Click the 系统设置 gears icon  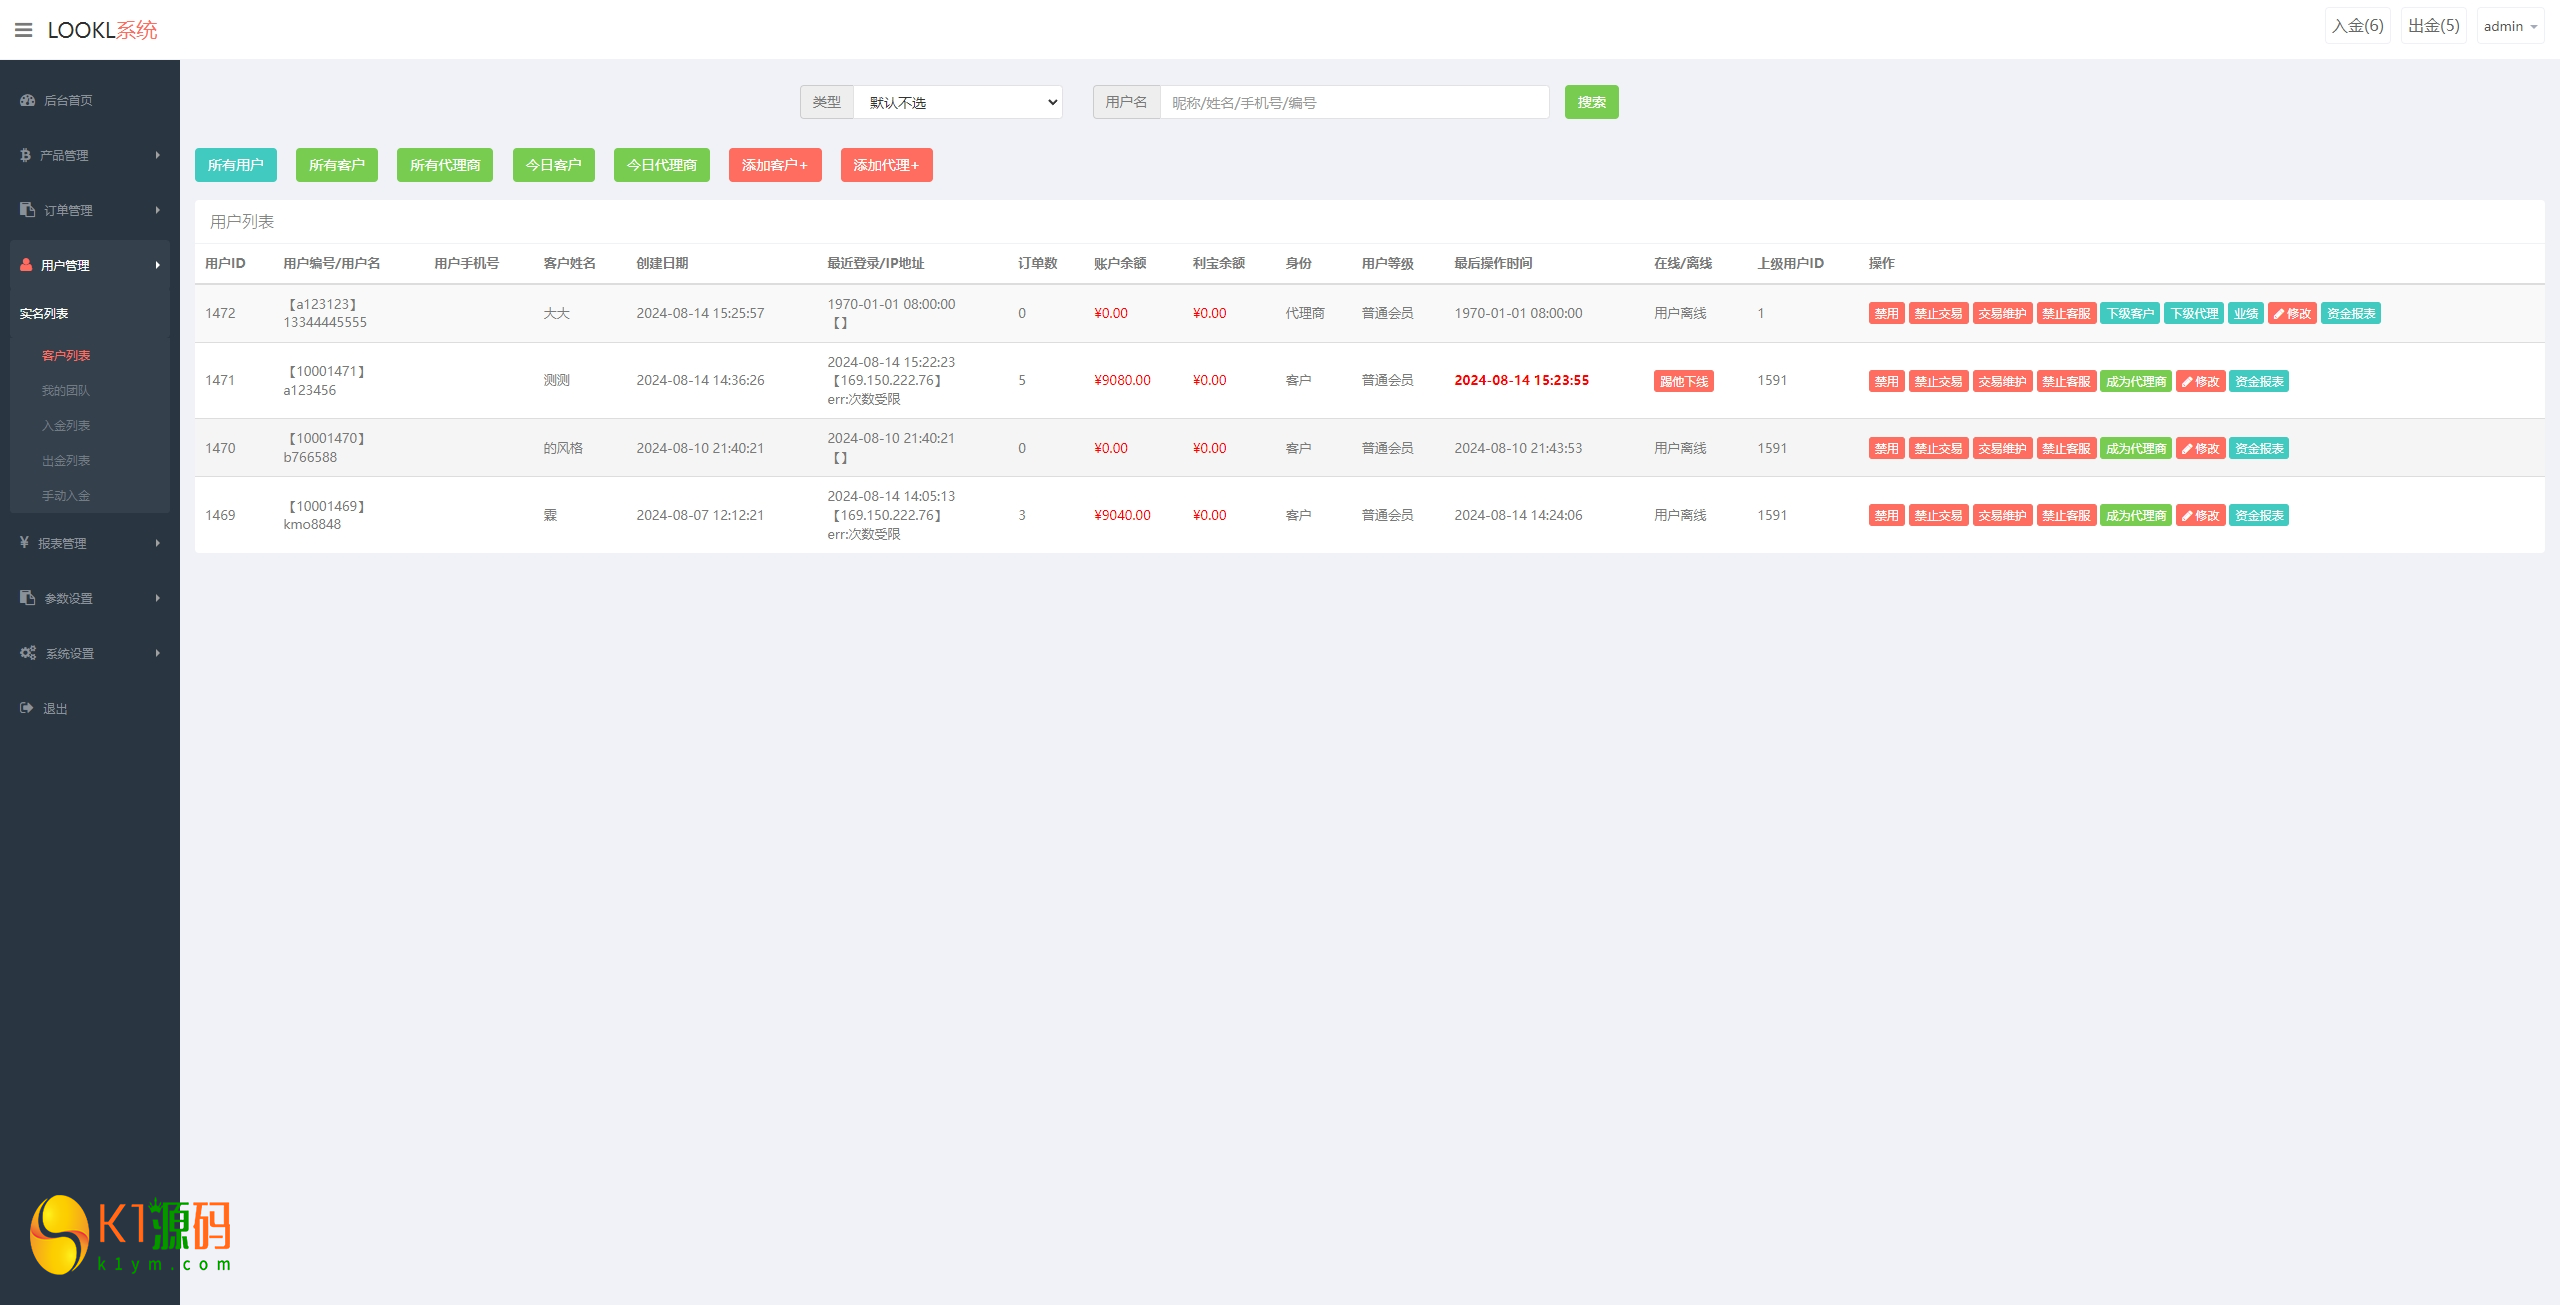[x=27, y=653]
